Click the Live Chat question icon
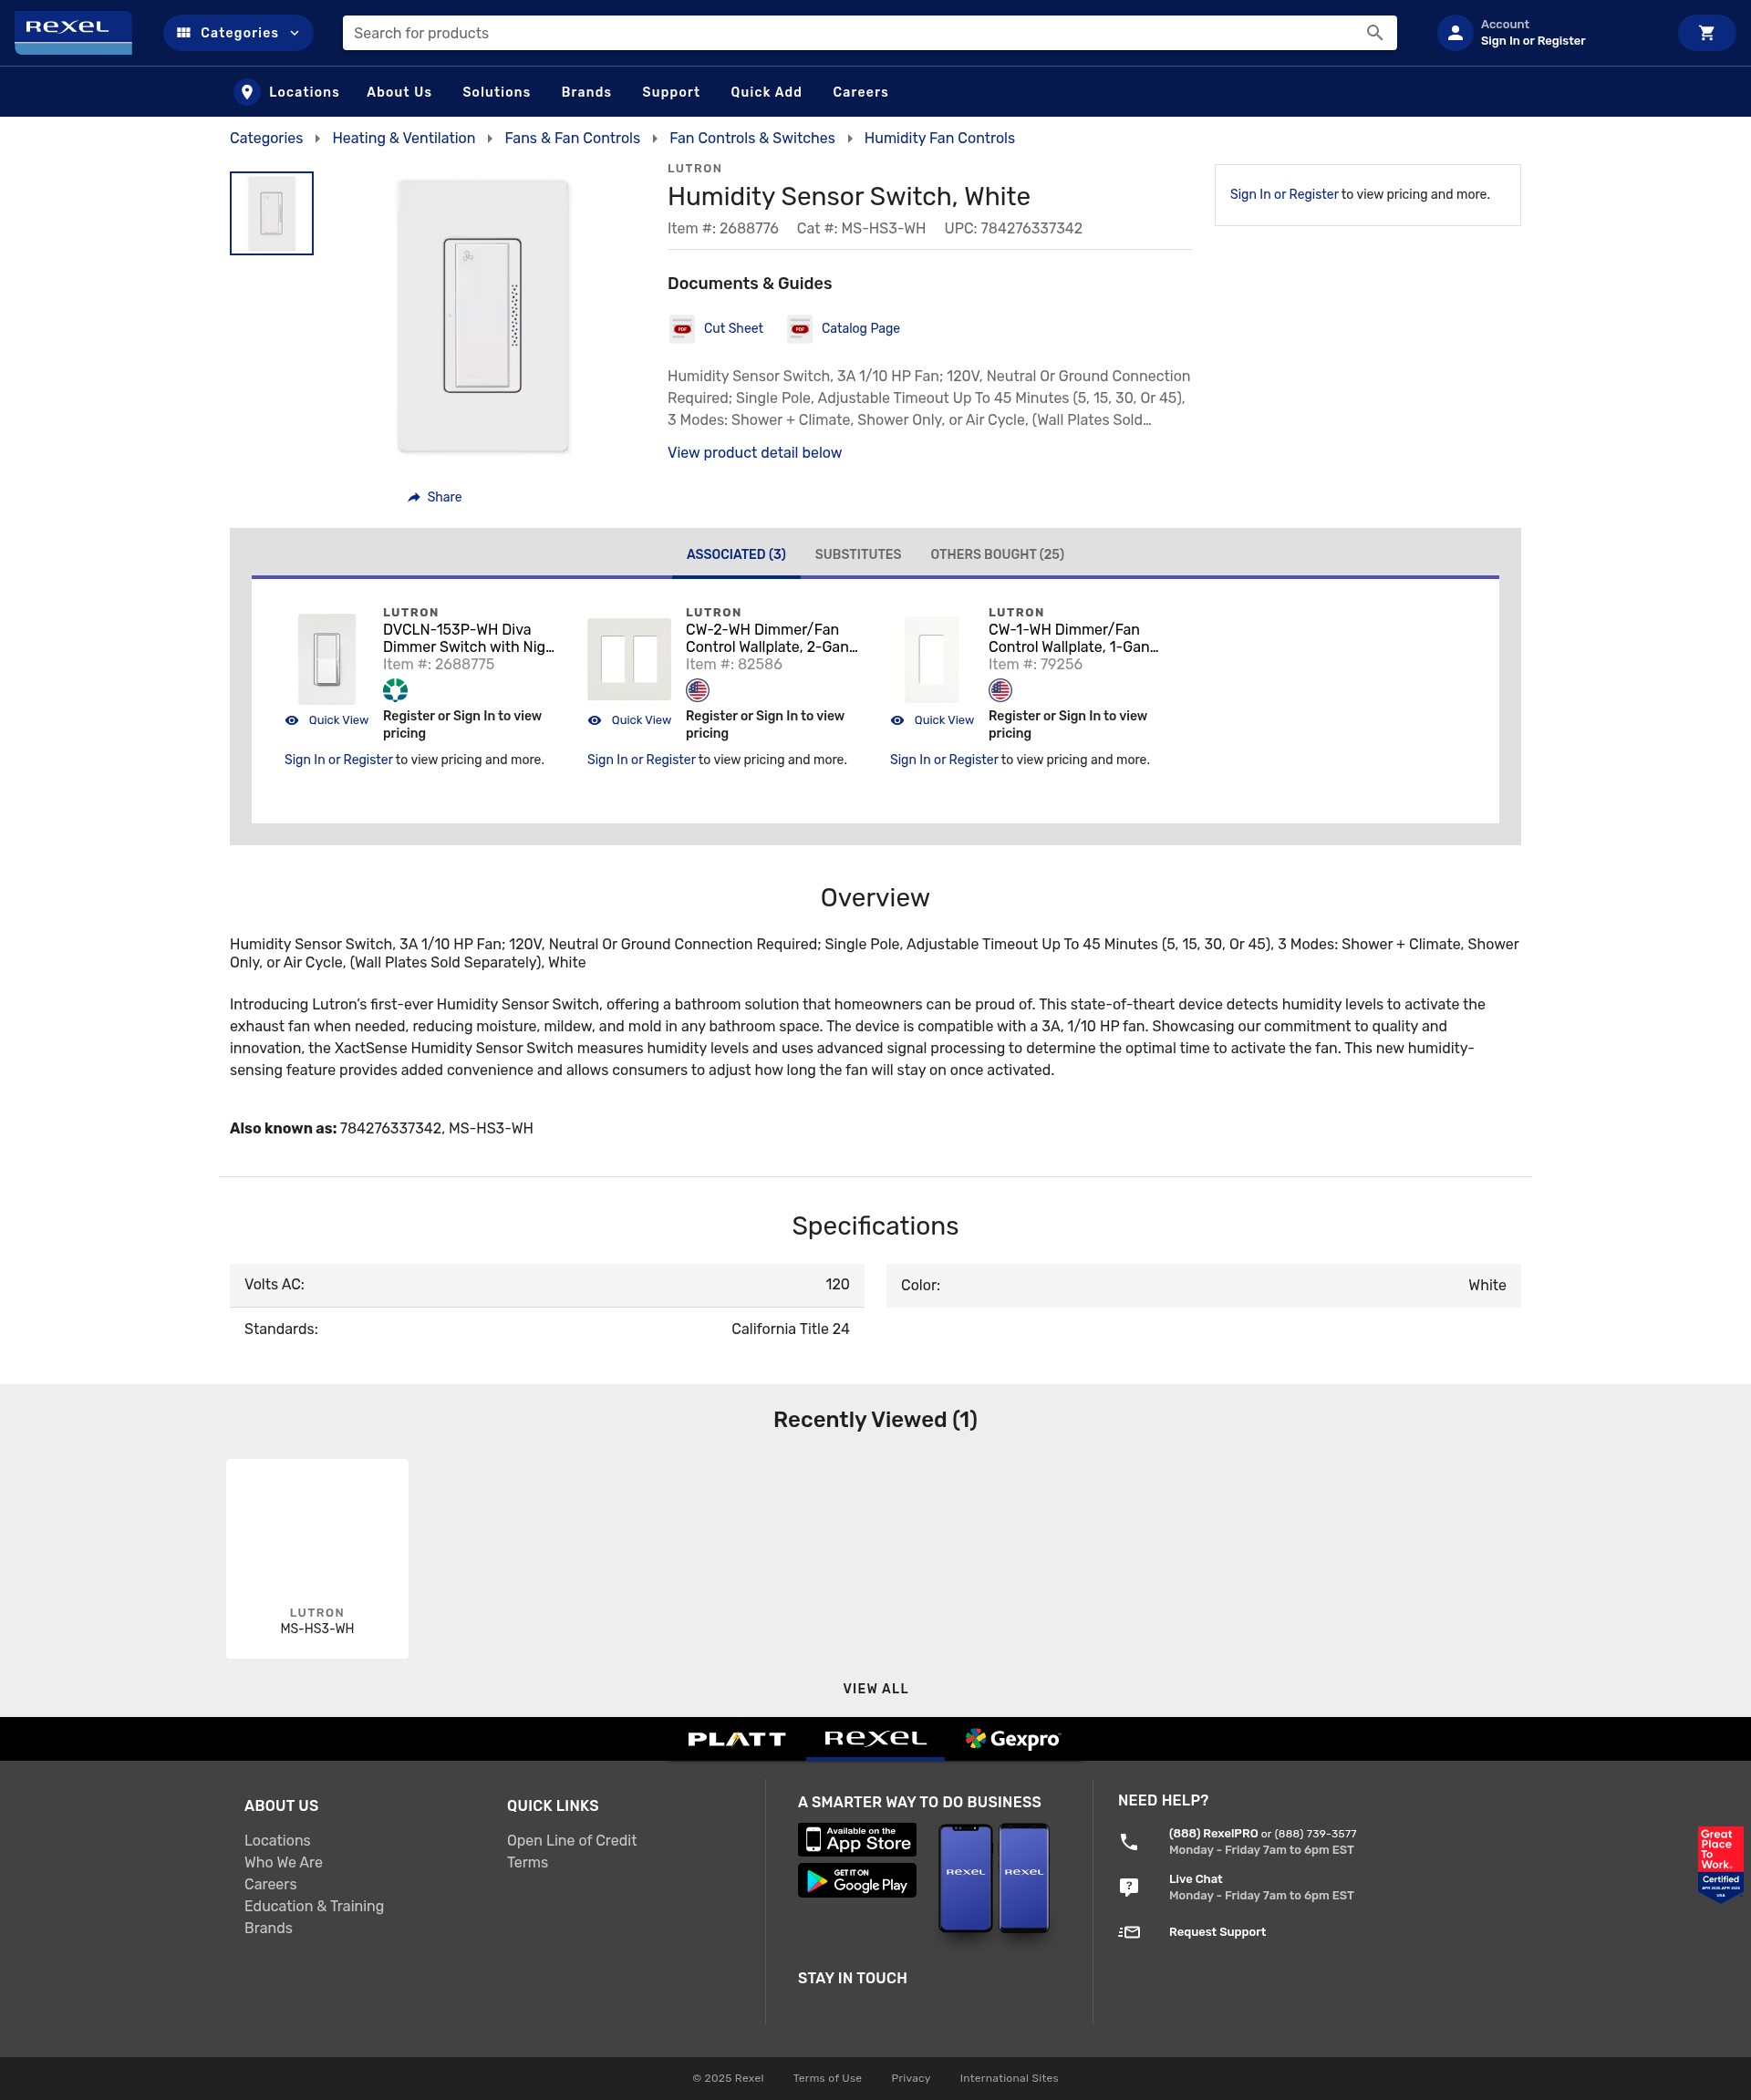Viewport: 1751px width, 2100px height. pos(1129,1886)
